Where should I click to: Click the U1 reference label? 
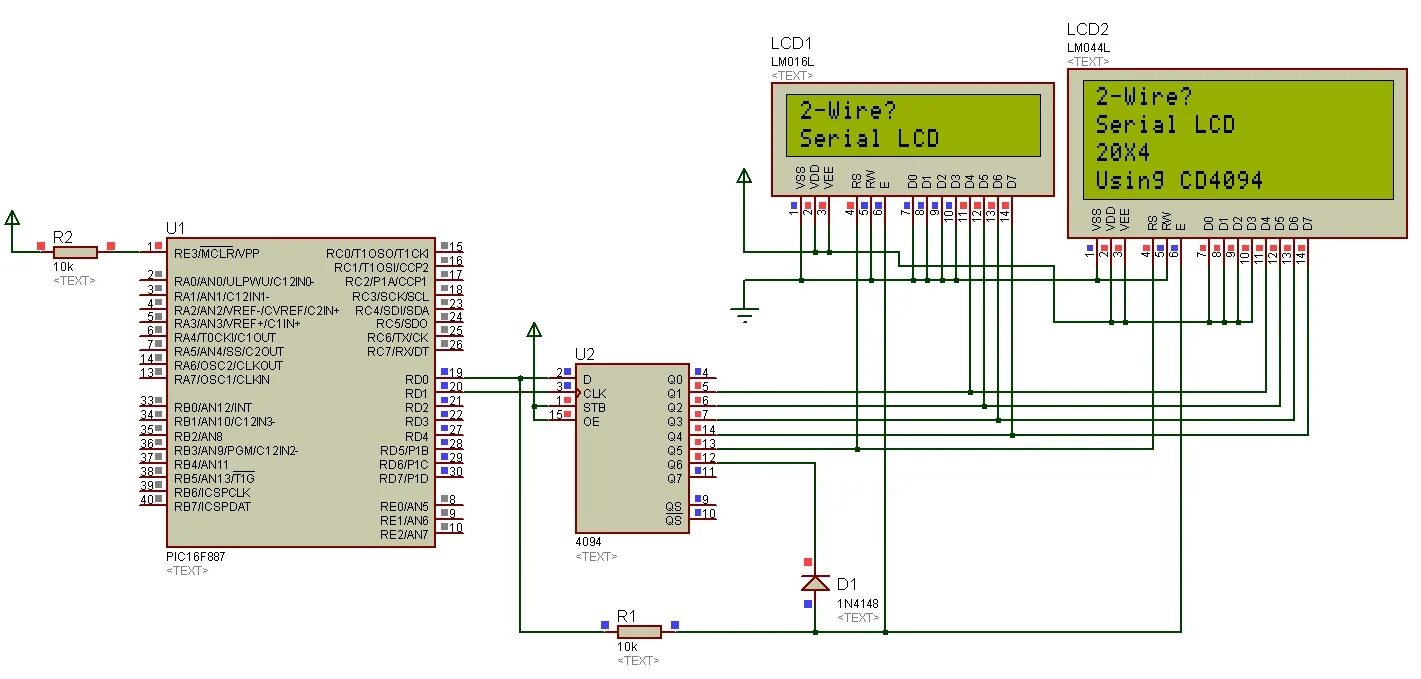click(175, 228)
